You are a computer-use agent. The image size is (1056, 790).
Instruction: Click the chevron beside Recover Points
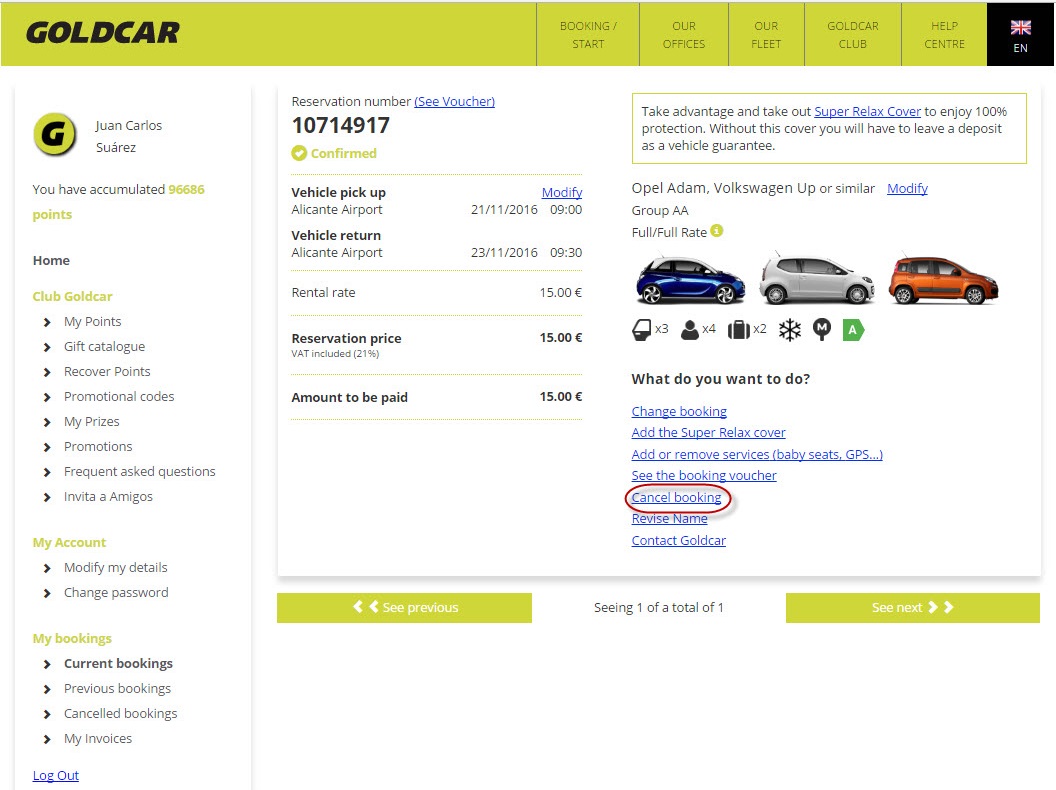46,372
